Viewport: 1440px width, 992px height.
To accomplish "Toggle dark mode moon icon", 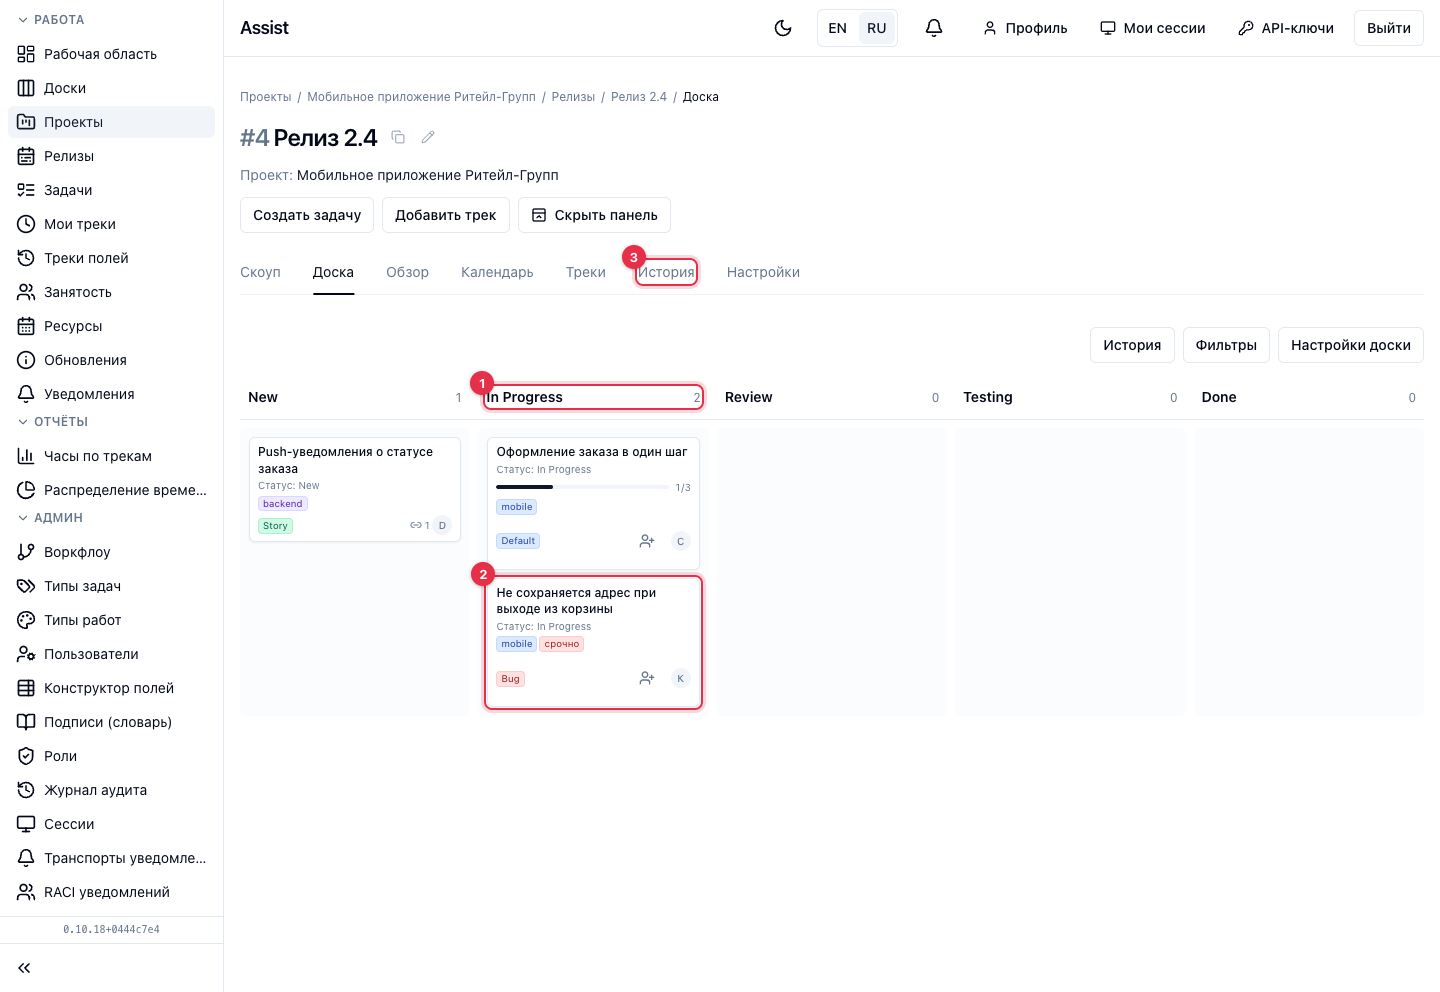I will 783,28.
